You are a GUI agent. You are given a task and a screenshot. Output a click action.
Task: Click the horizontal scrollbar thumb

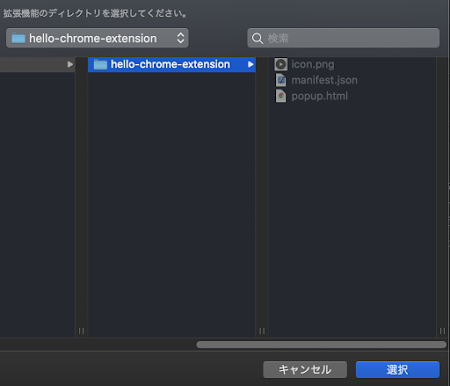coord(321,345)
